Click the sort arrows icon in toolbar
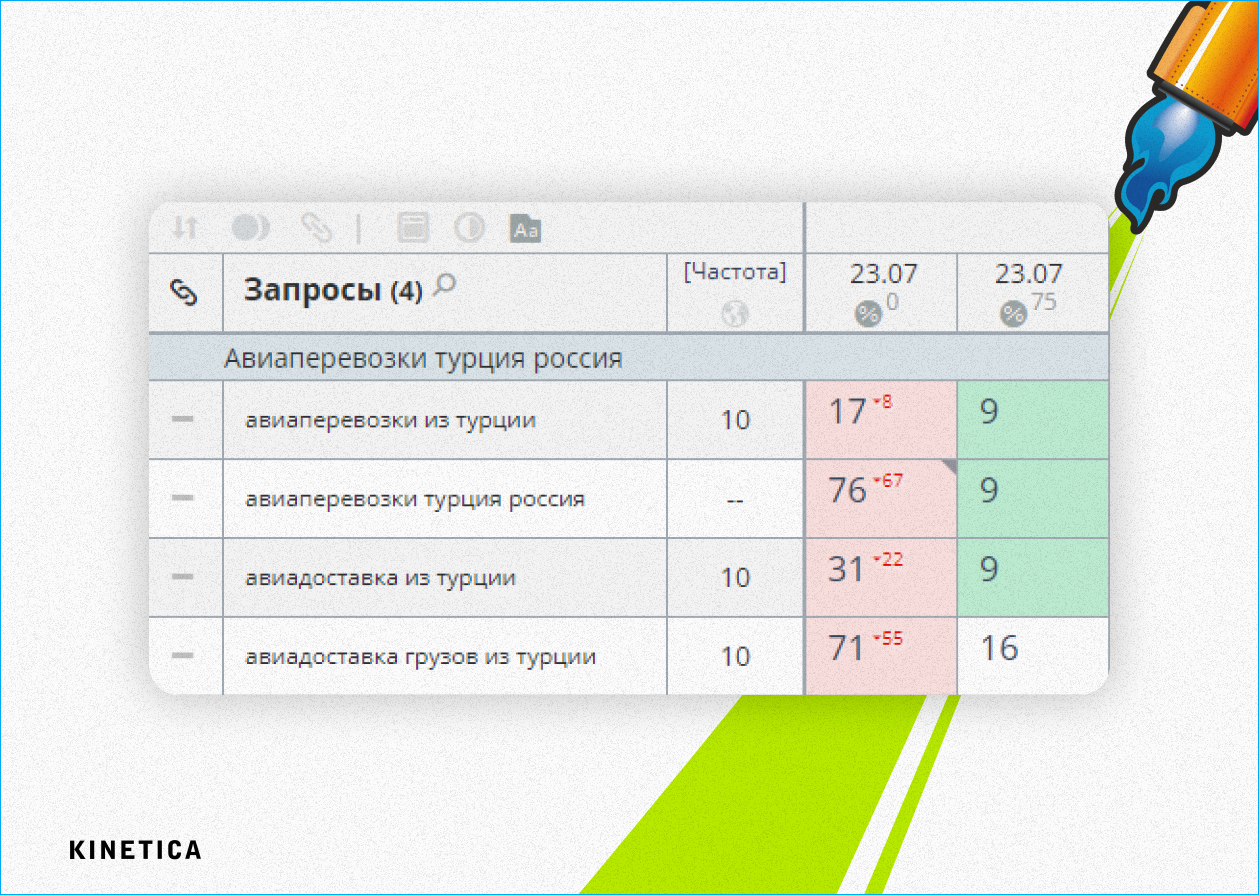 (x=185, y=228)
